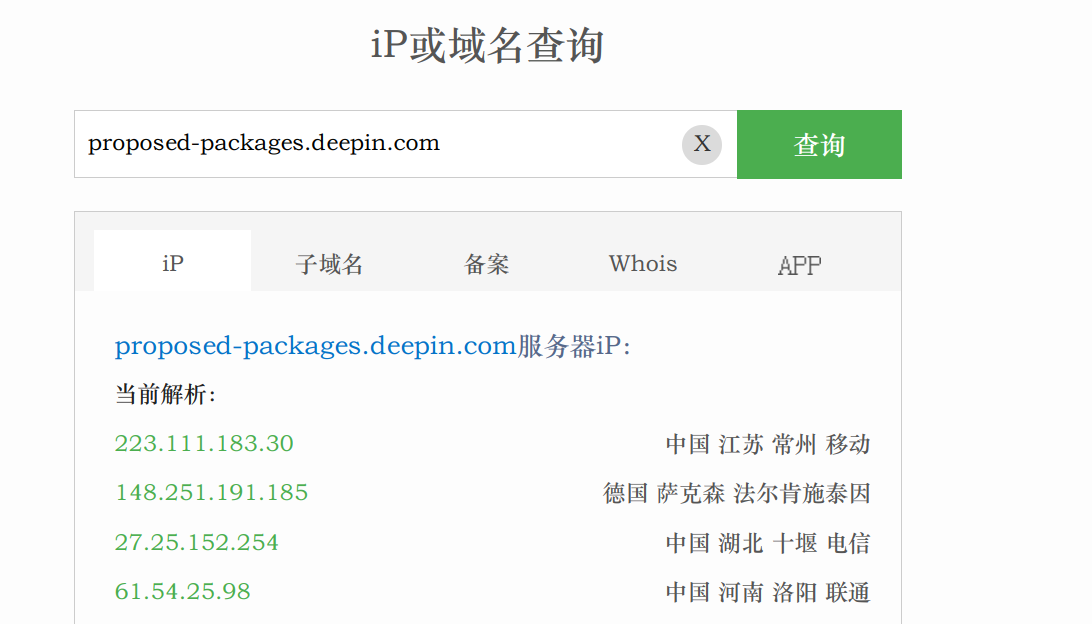The width and height of the screenshot is (1092, 624).
Task: Select the iP tab
Action: tap(173, 261)
